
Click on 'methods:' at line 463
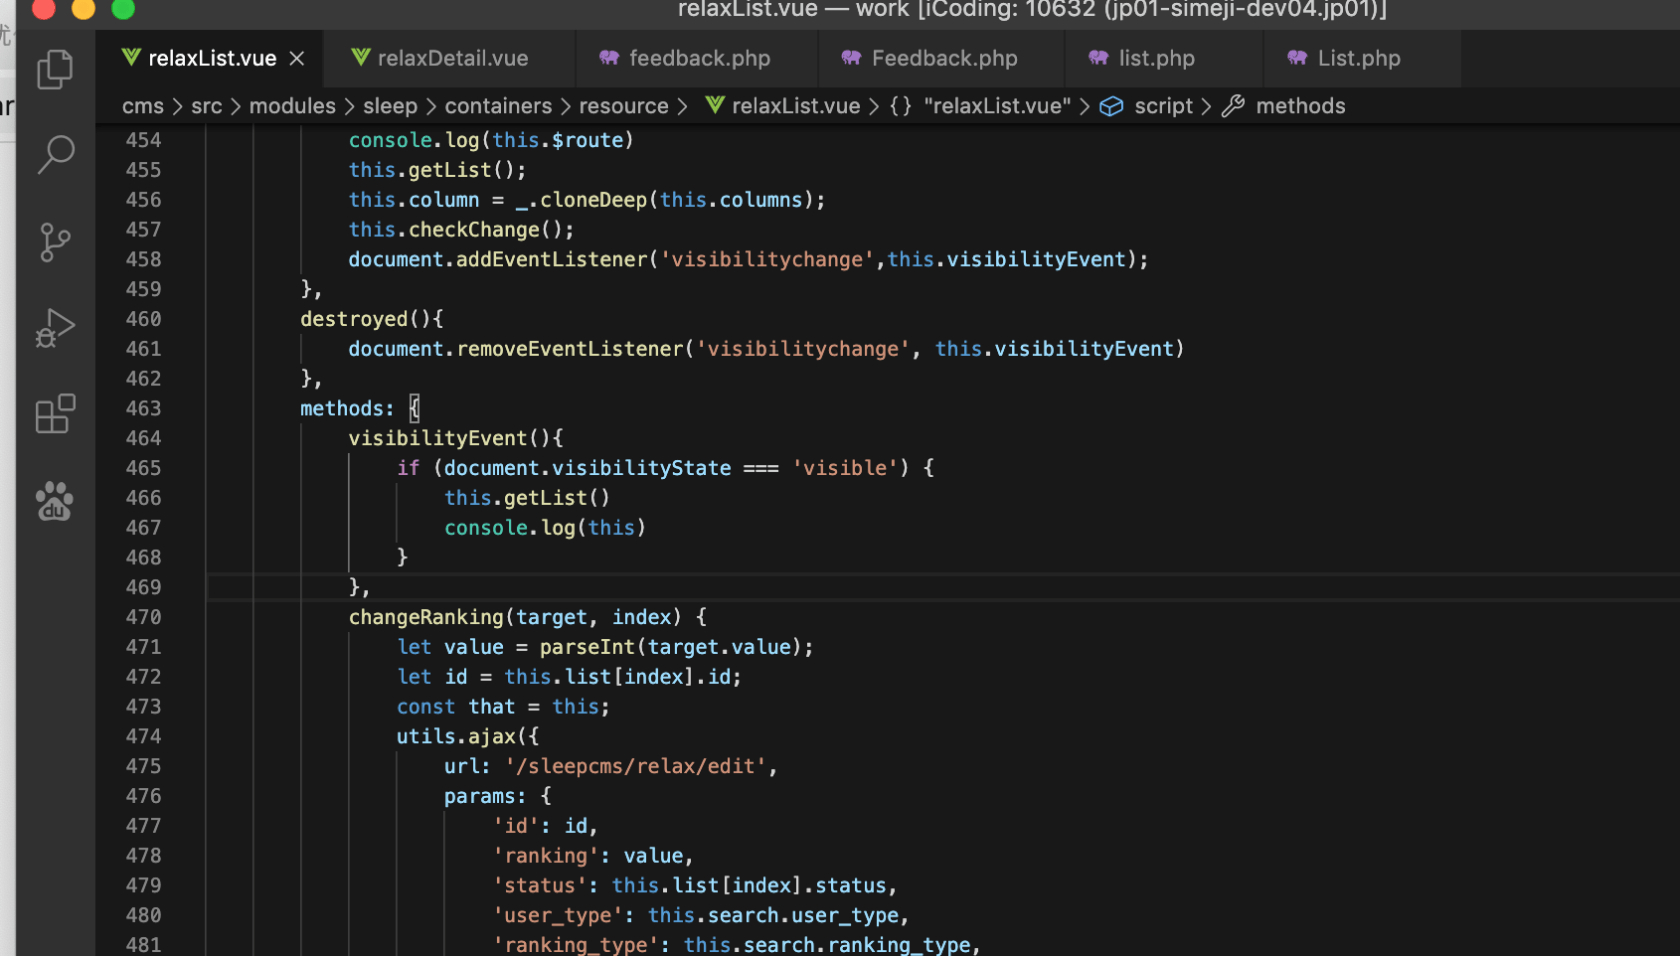pyautogui.click(x=347, y=409)
